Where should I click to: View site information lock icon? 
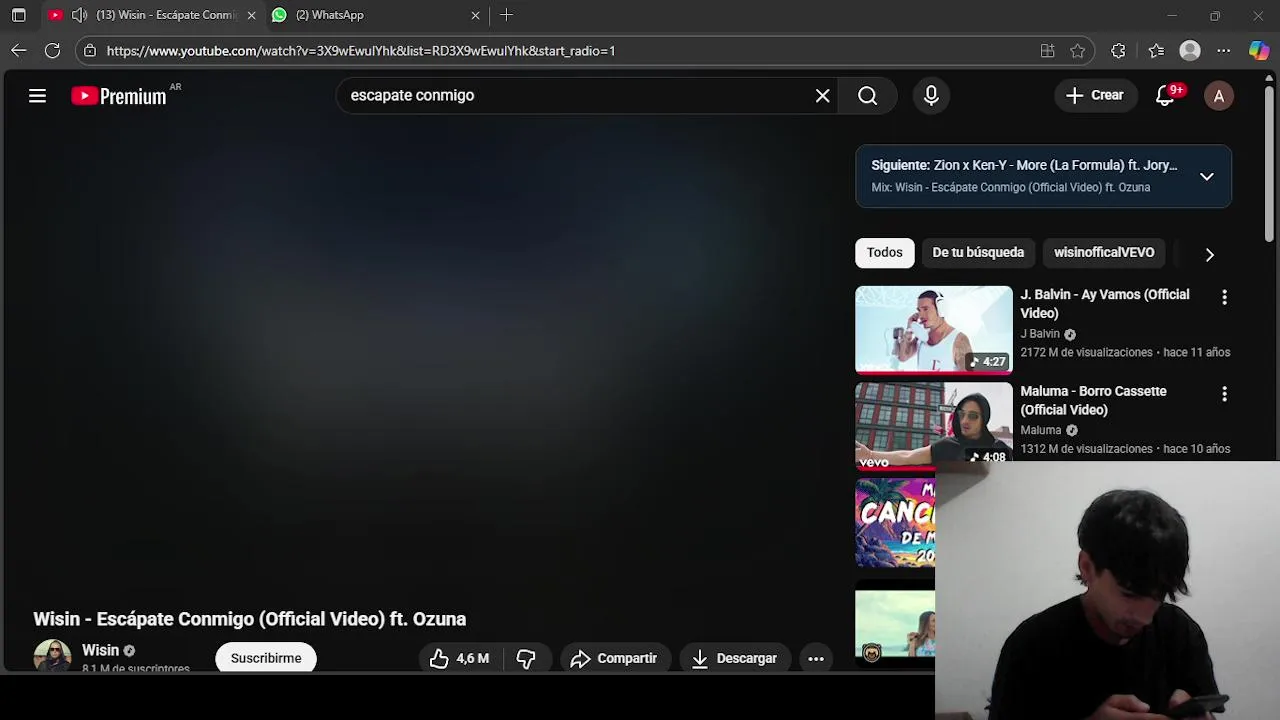click(x=90, y=50)
